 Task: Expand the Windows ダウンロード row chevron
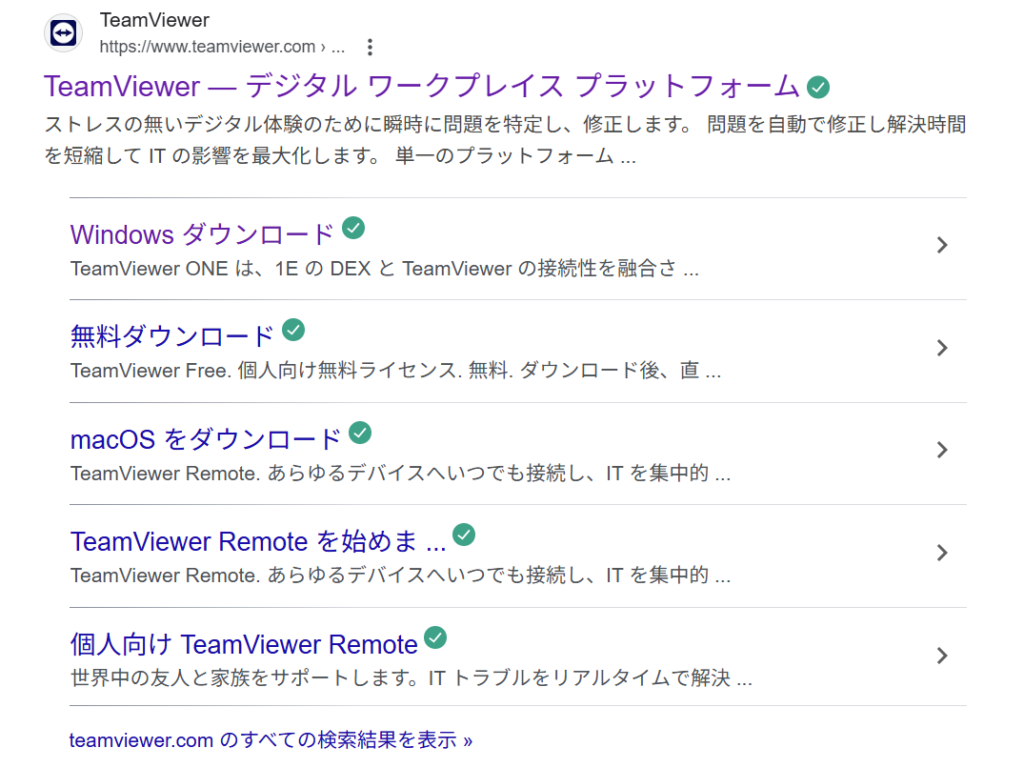pos(941,246)
